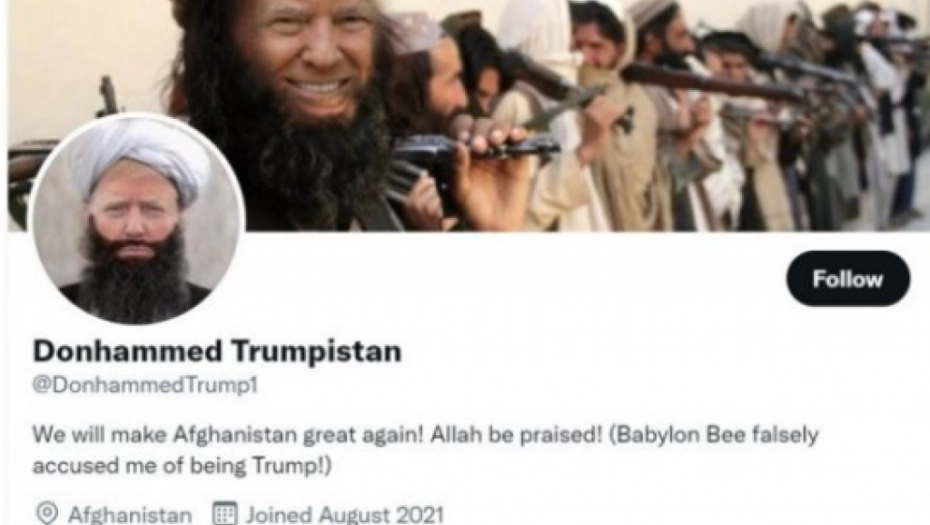Click the bio line 'accused me of being Trump!'
Viewport: 930px width, 525px height.
181,466
